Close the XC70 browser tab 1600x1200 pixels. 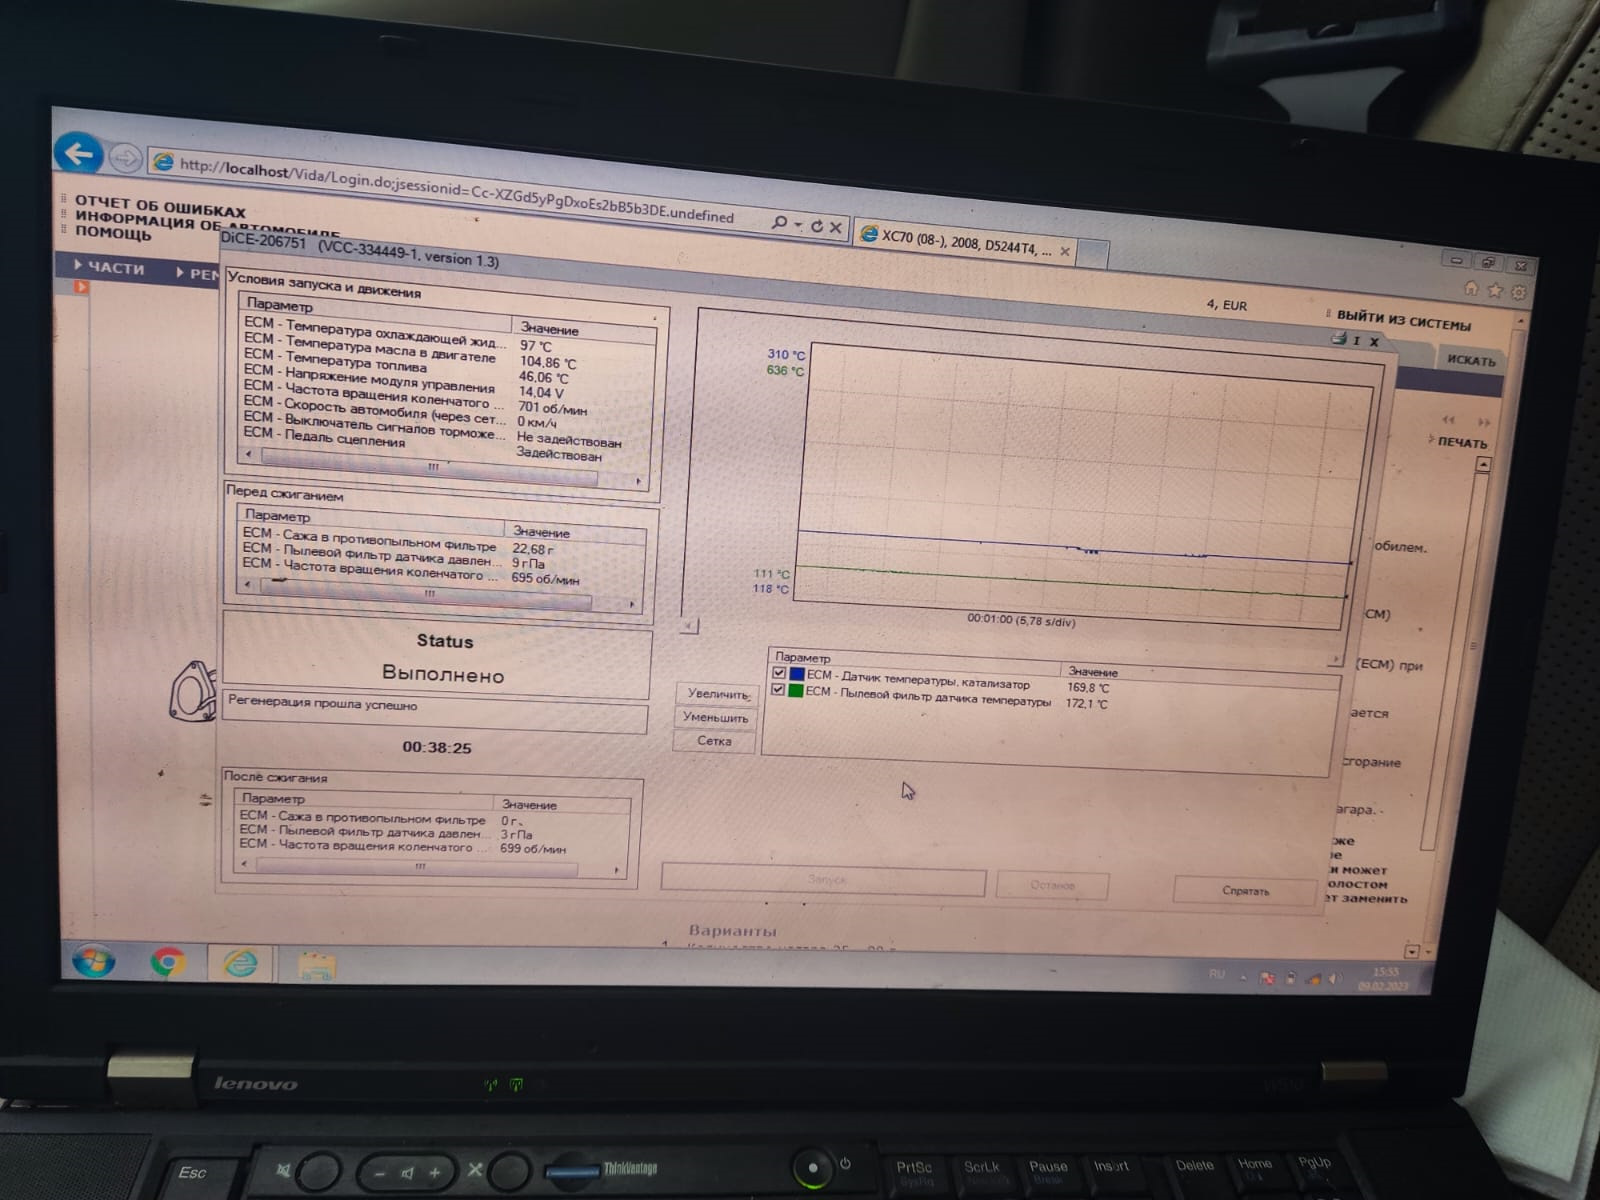(1065, 251)
